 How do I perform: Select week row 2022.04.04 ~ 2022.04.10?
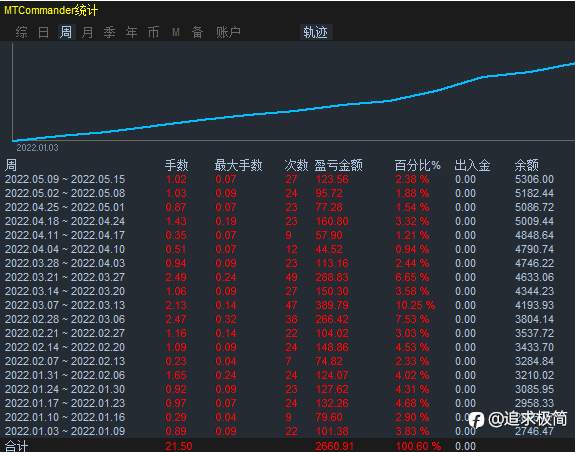click(279, 249)
